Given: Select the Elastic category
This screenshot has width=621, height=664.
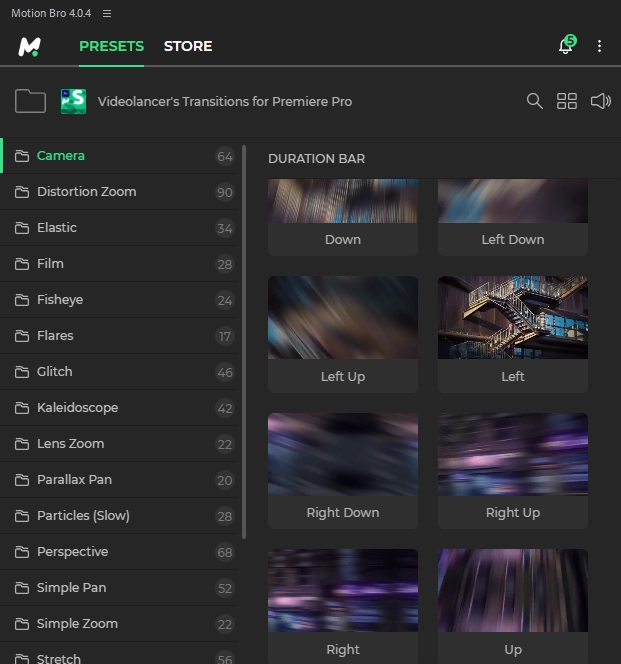Looking at the screenshot, I should click(120, 228).
